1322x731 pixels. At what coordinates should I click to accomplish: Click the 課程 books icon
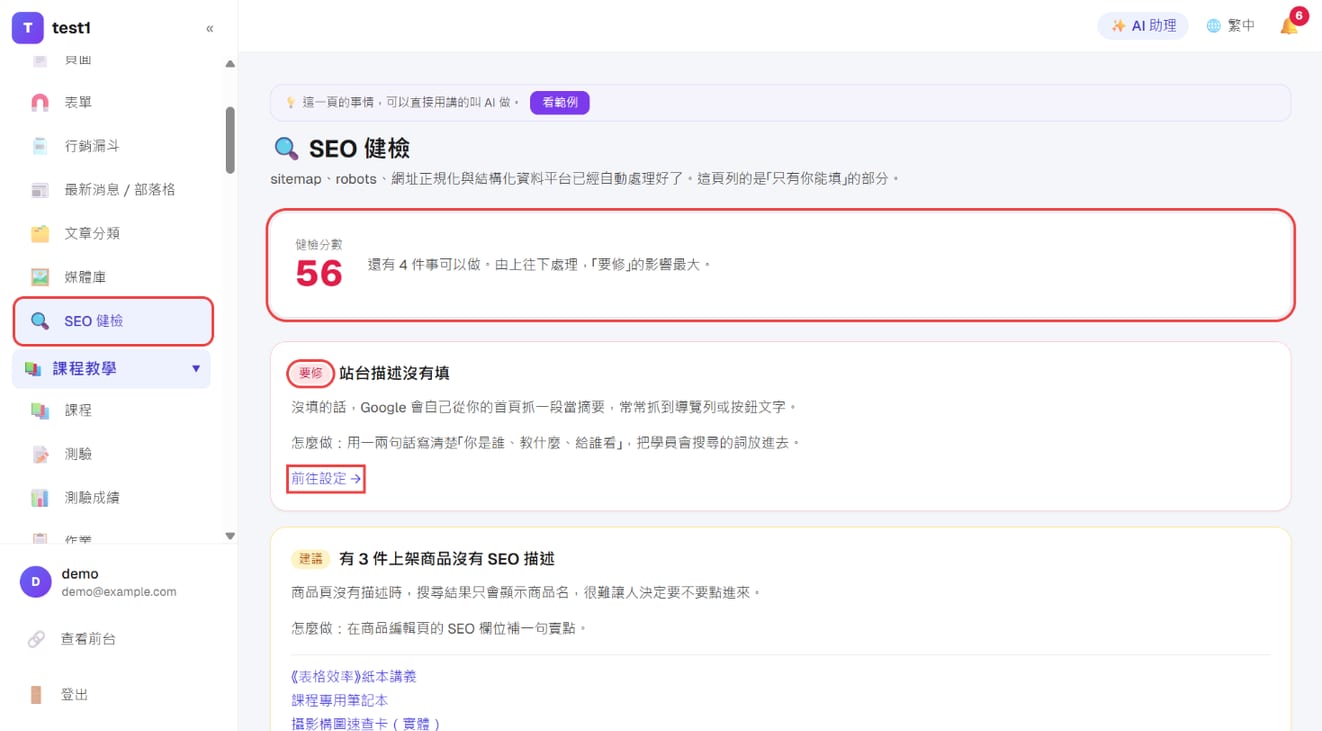pos(40,410)
